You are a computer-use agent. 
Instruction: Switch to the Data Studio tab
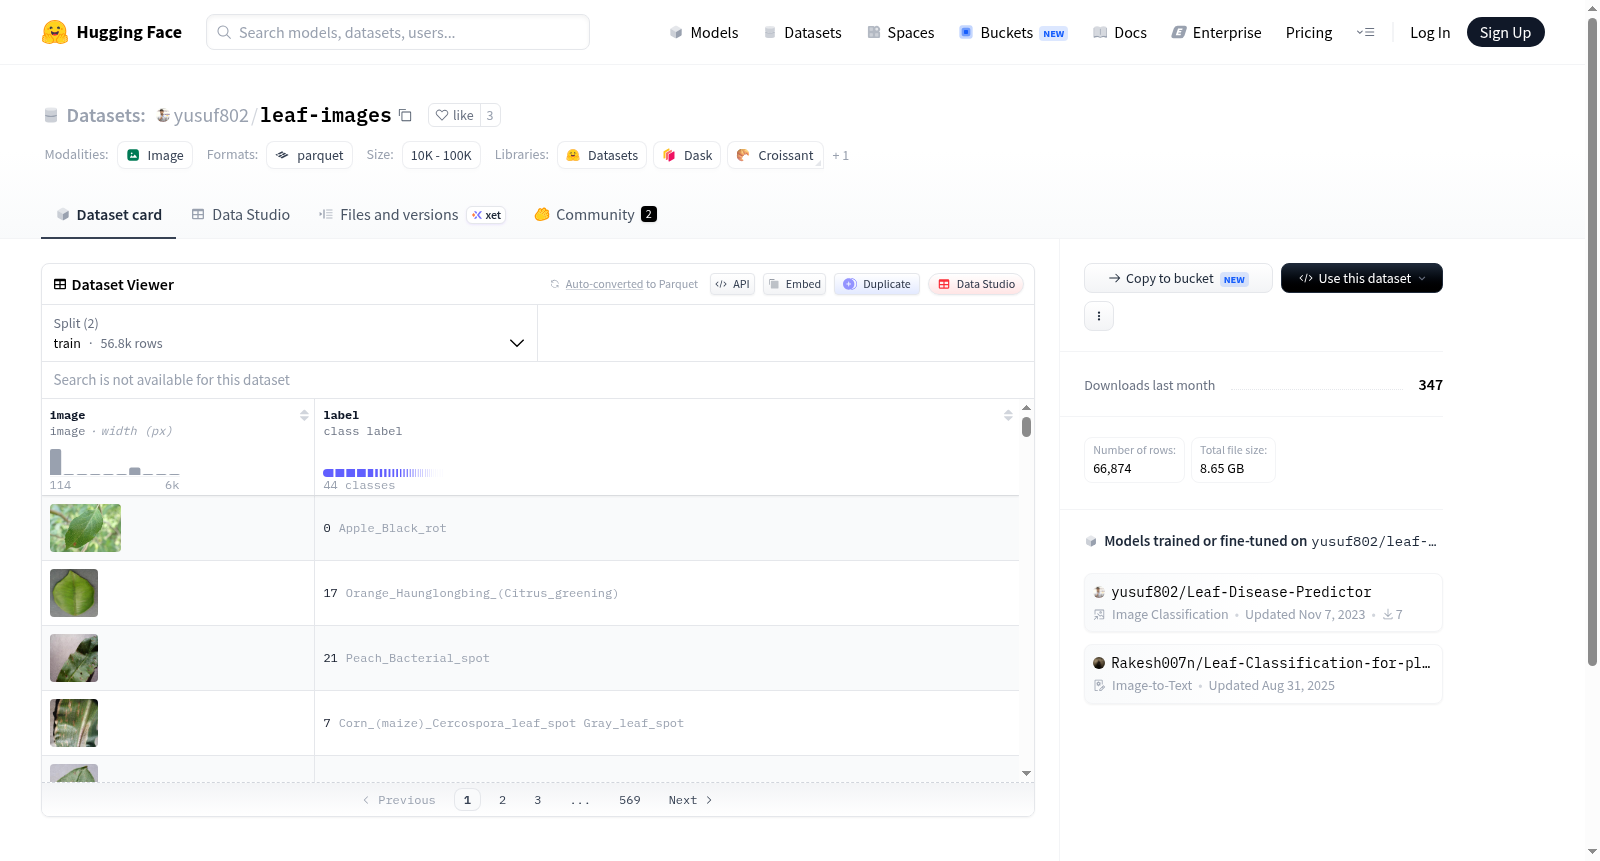[x=241, y=214]
